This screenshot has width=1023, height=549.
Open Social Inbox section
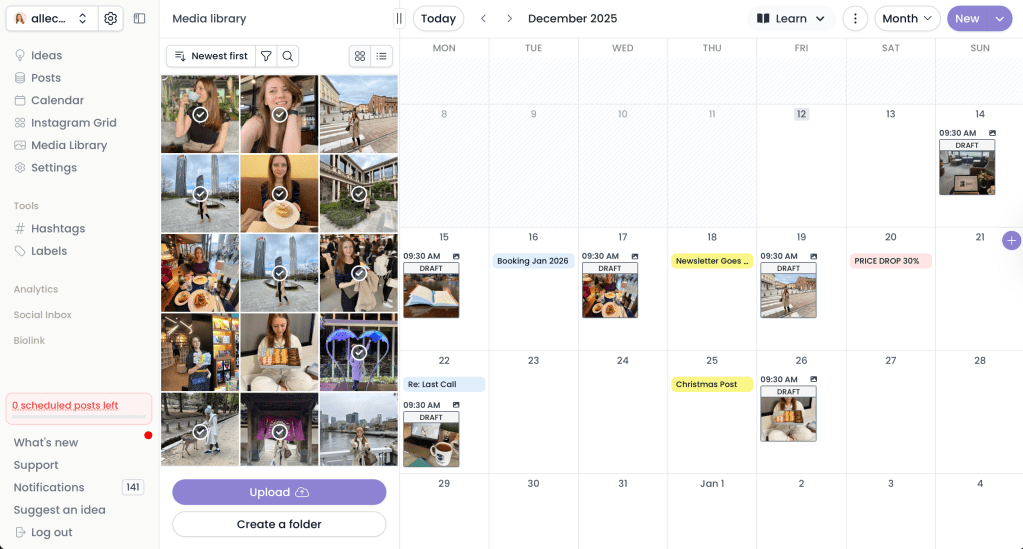click(42, 315)
